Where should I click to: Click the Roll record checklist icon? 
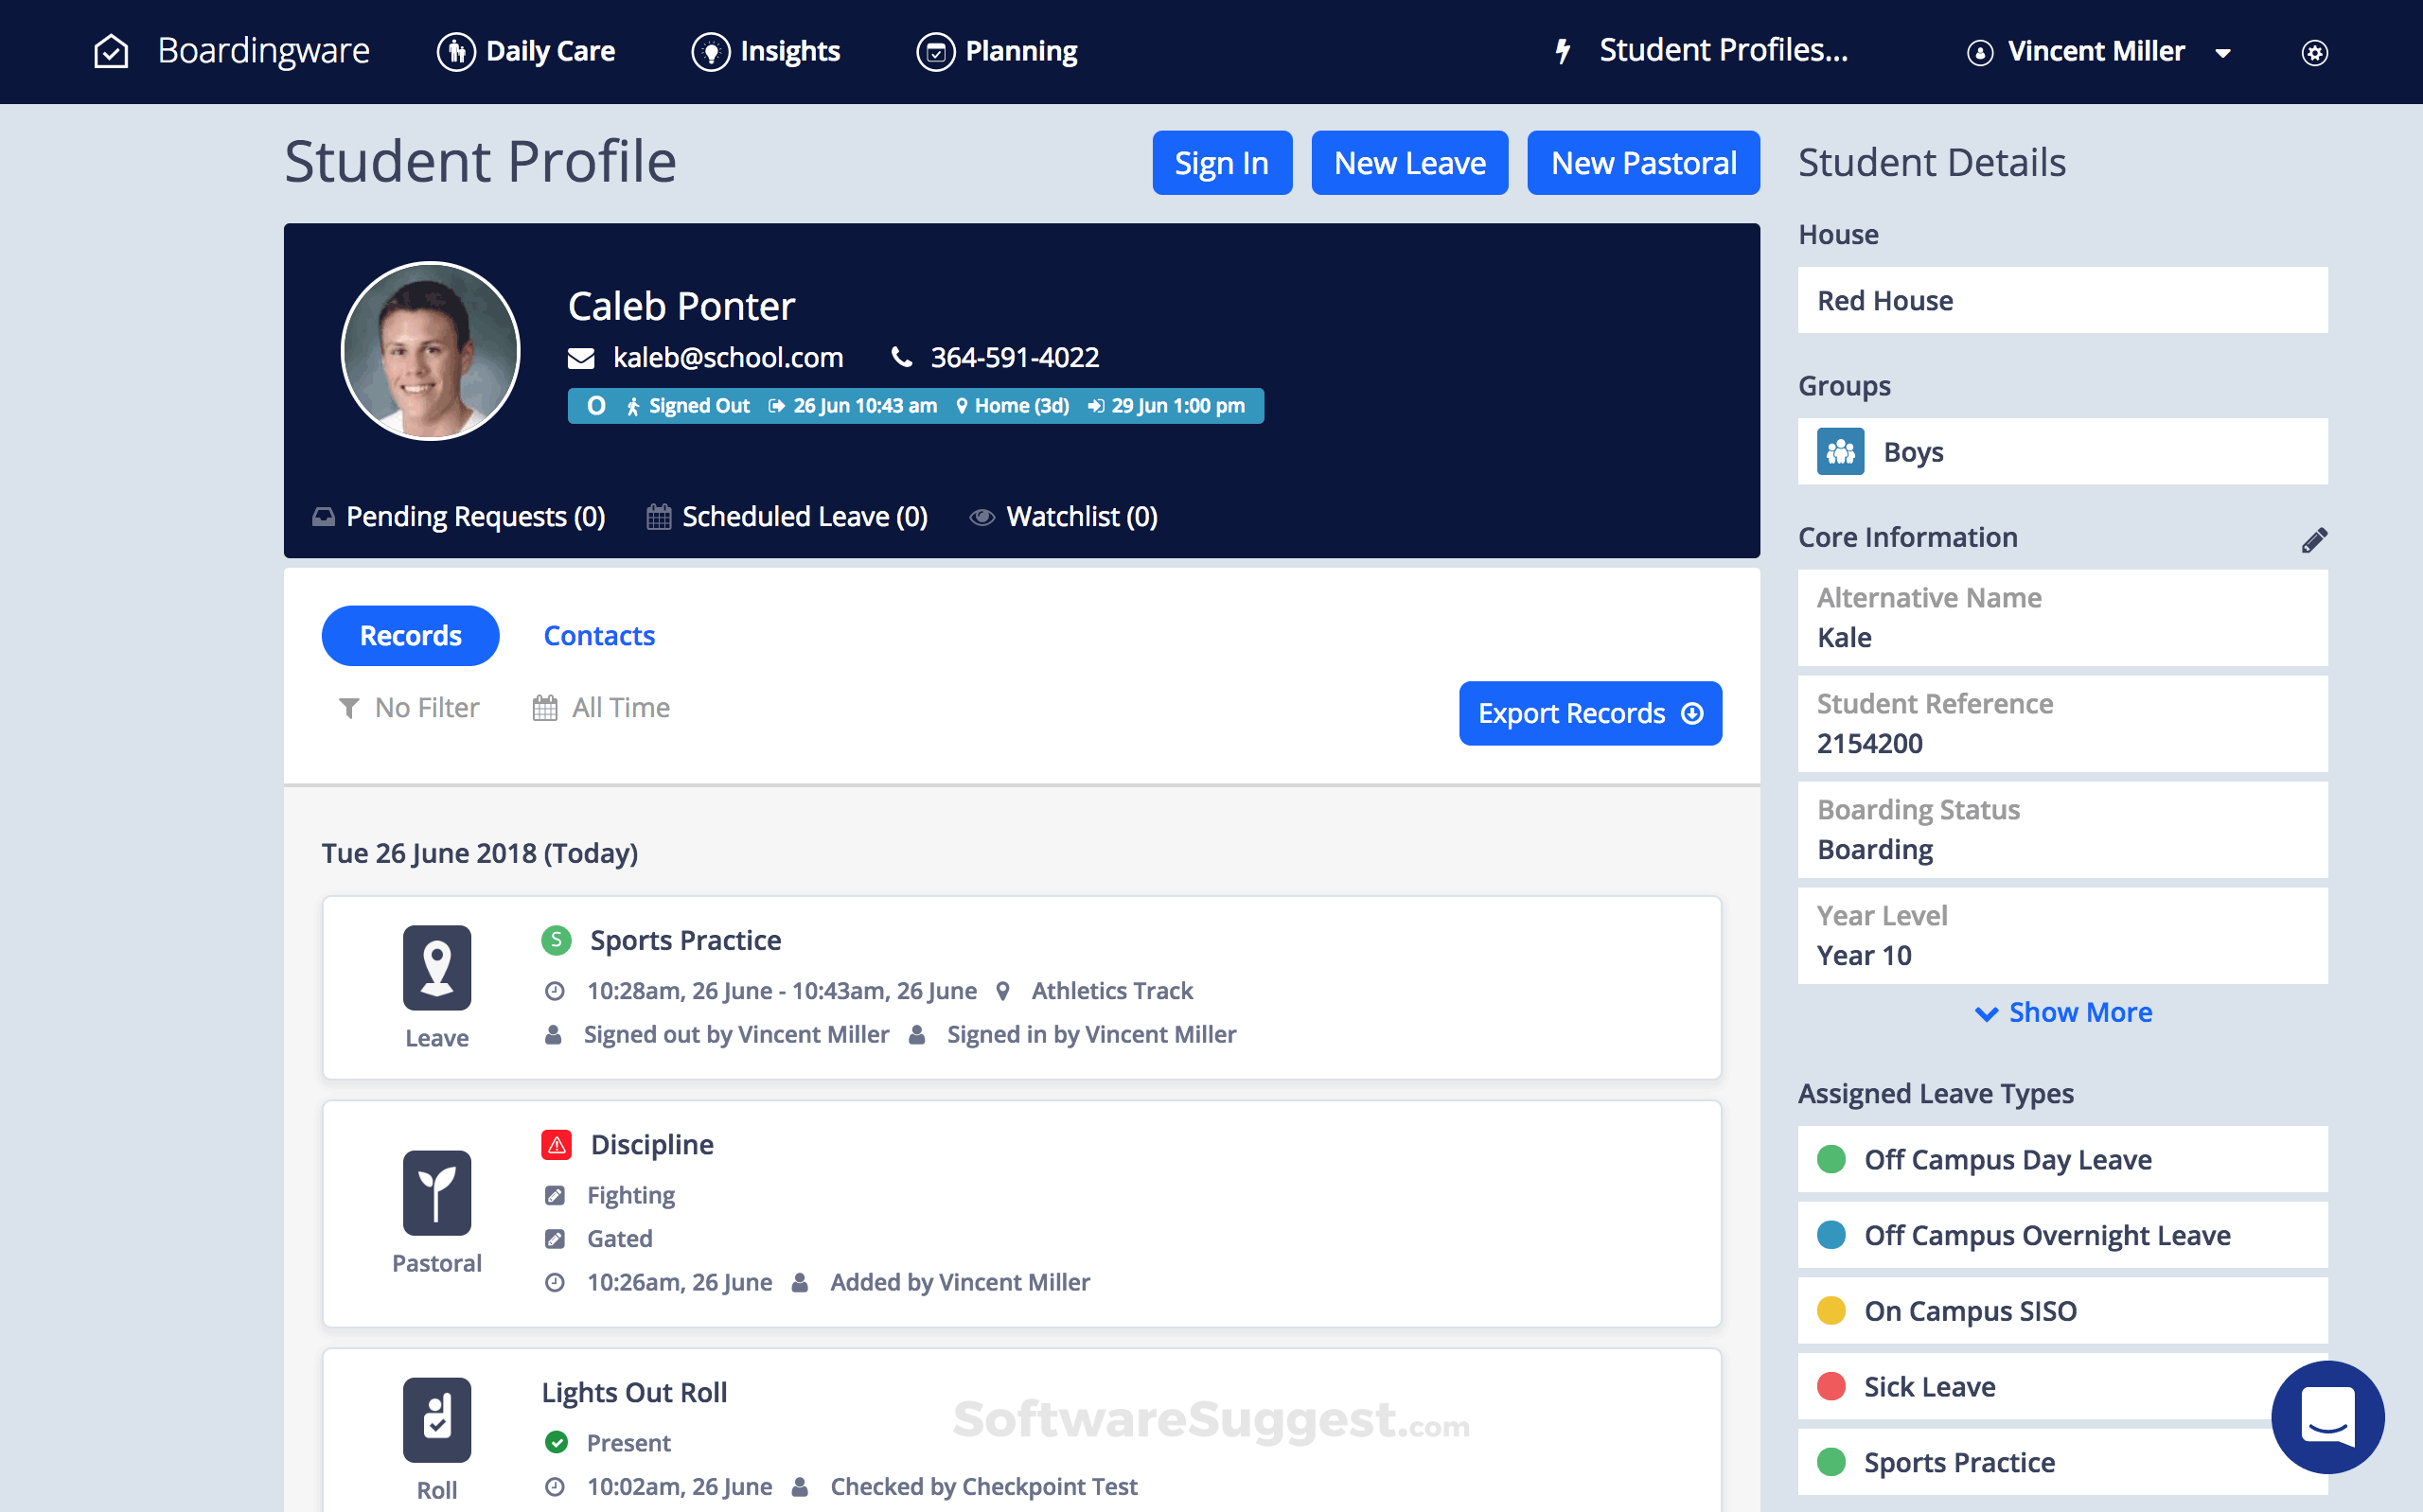coord(437,1419)
